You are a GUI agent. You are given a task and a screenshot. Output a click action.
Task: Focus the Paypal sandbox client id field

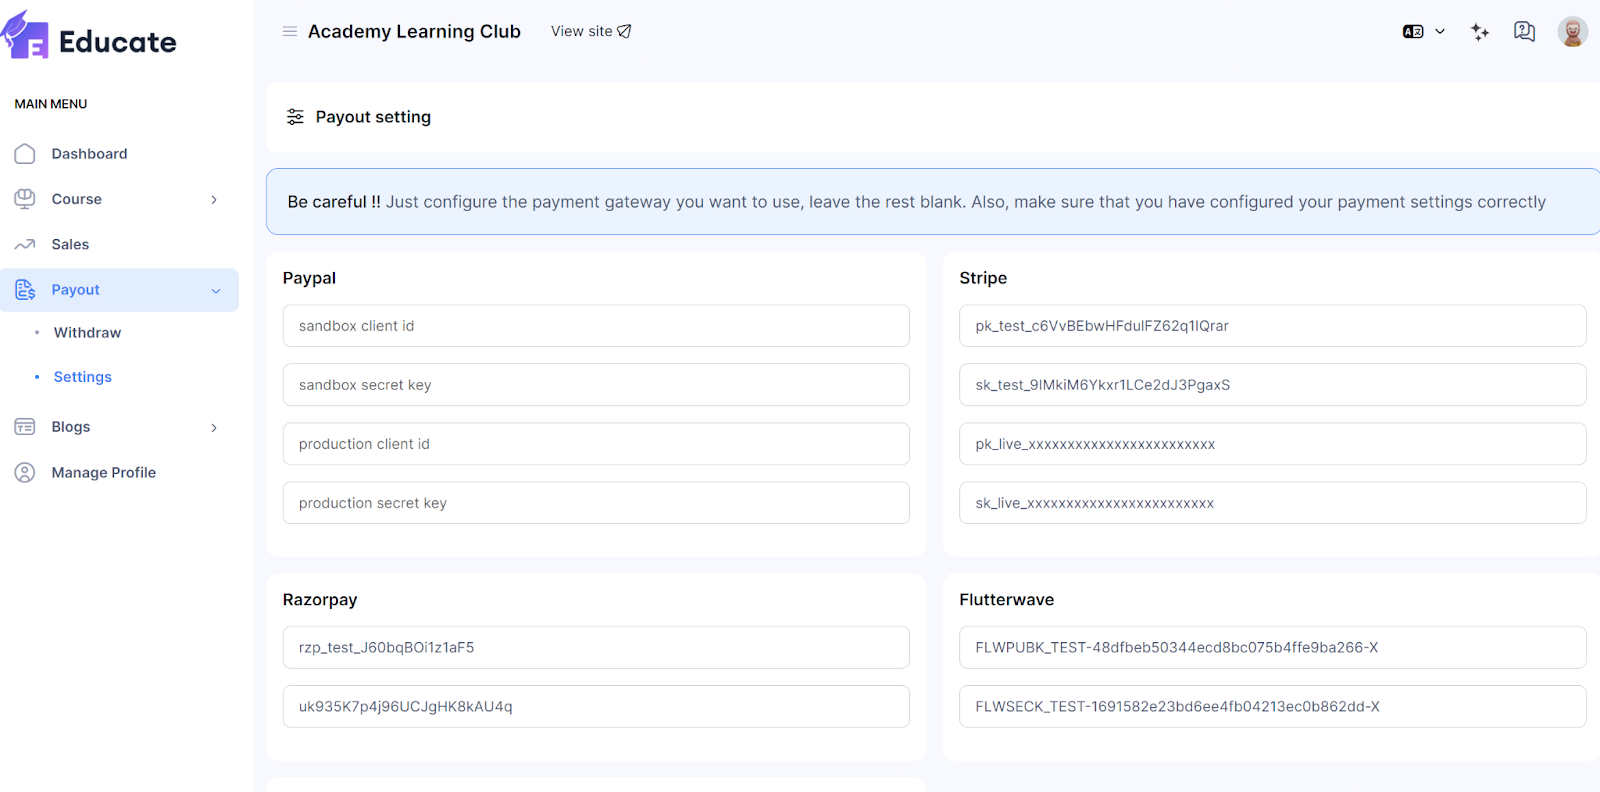(x=596, y=326)
